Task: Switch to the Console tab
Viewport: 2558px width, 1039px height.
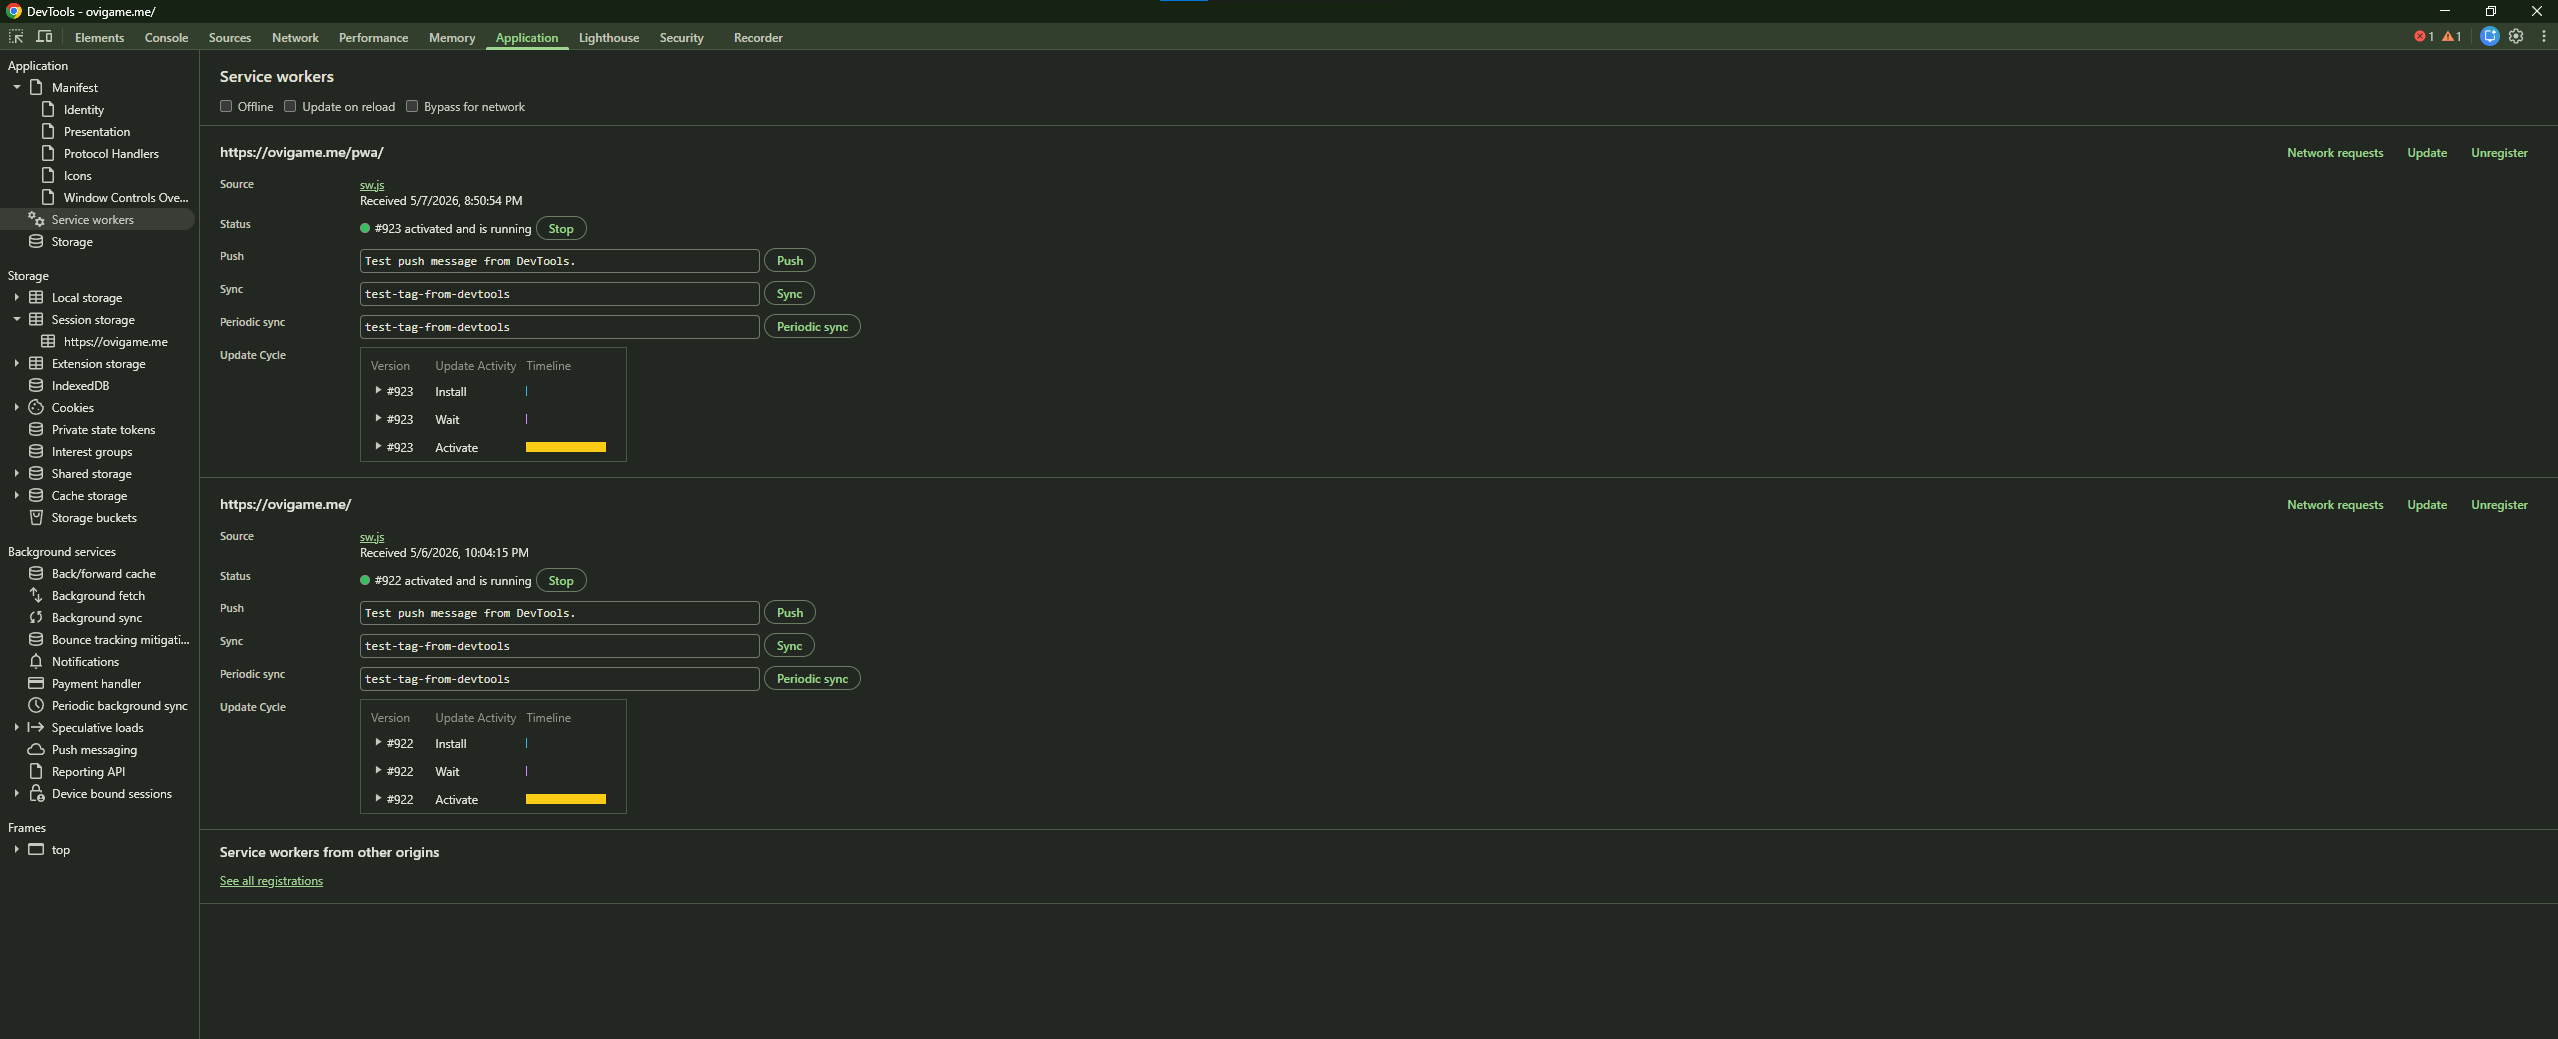Action: (166, 38)
